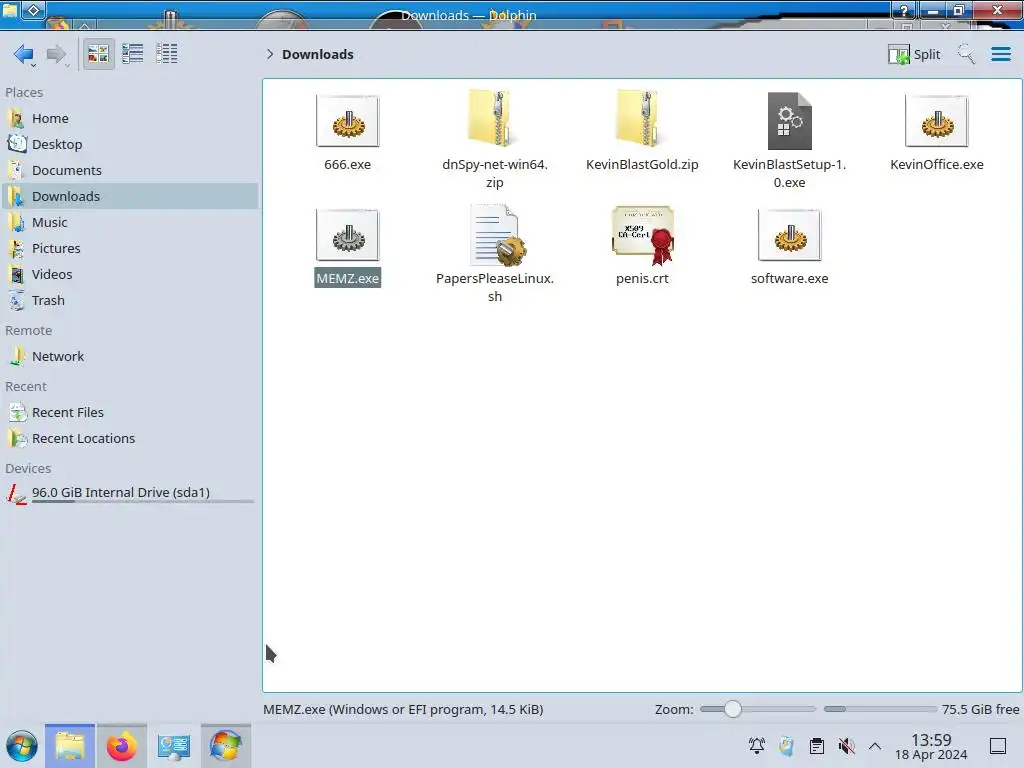This screenshot has height=768, width=1024.
Task: Click the free disk space bar
Action: click(880, 709)
